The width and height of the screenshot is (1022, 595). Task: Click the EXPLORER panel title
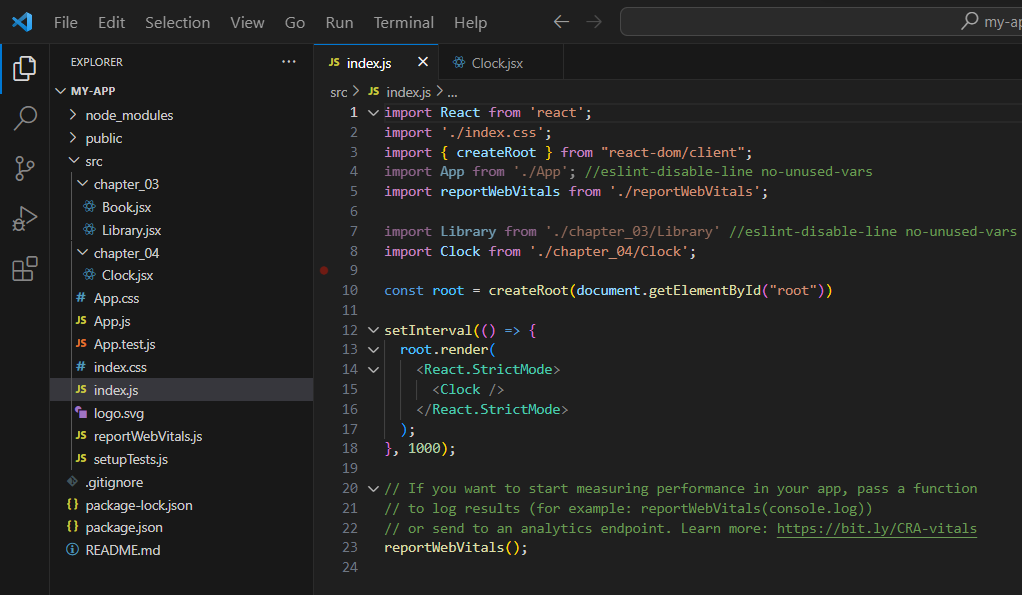(96, 62)
